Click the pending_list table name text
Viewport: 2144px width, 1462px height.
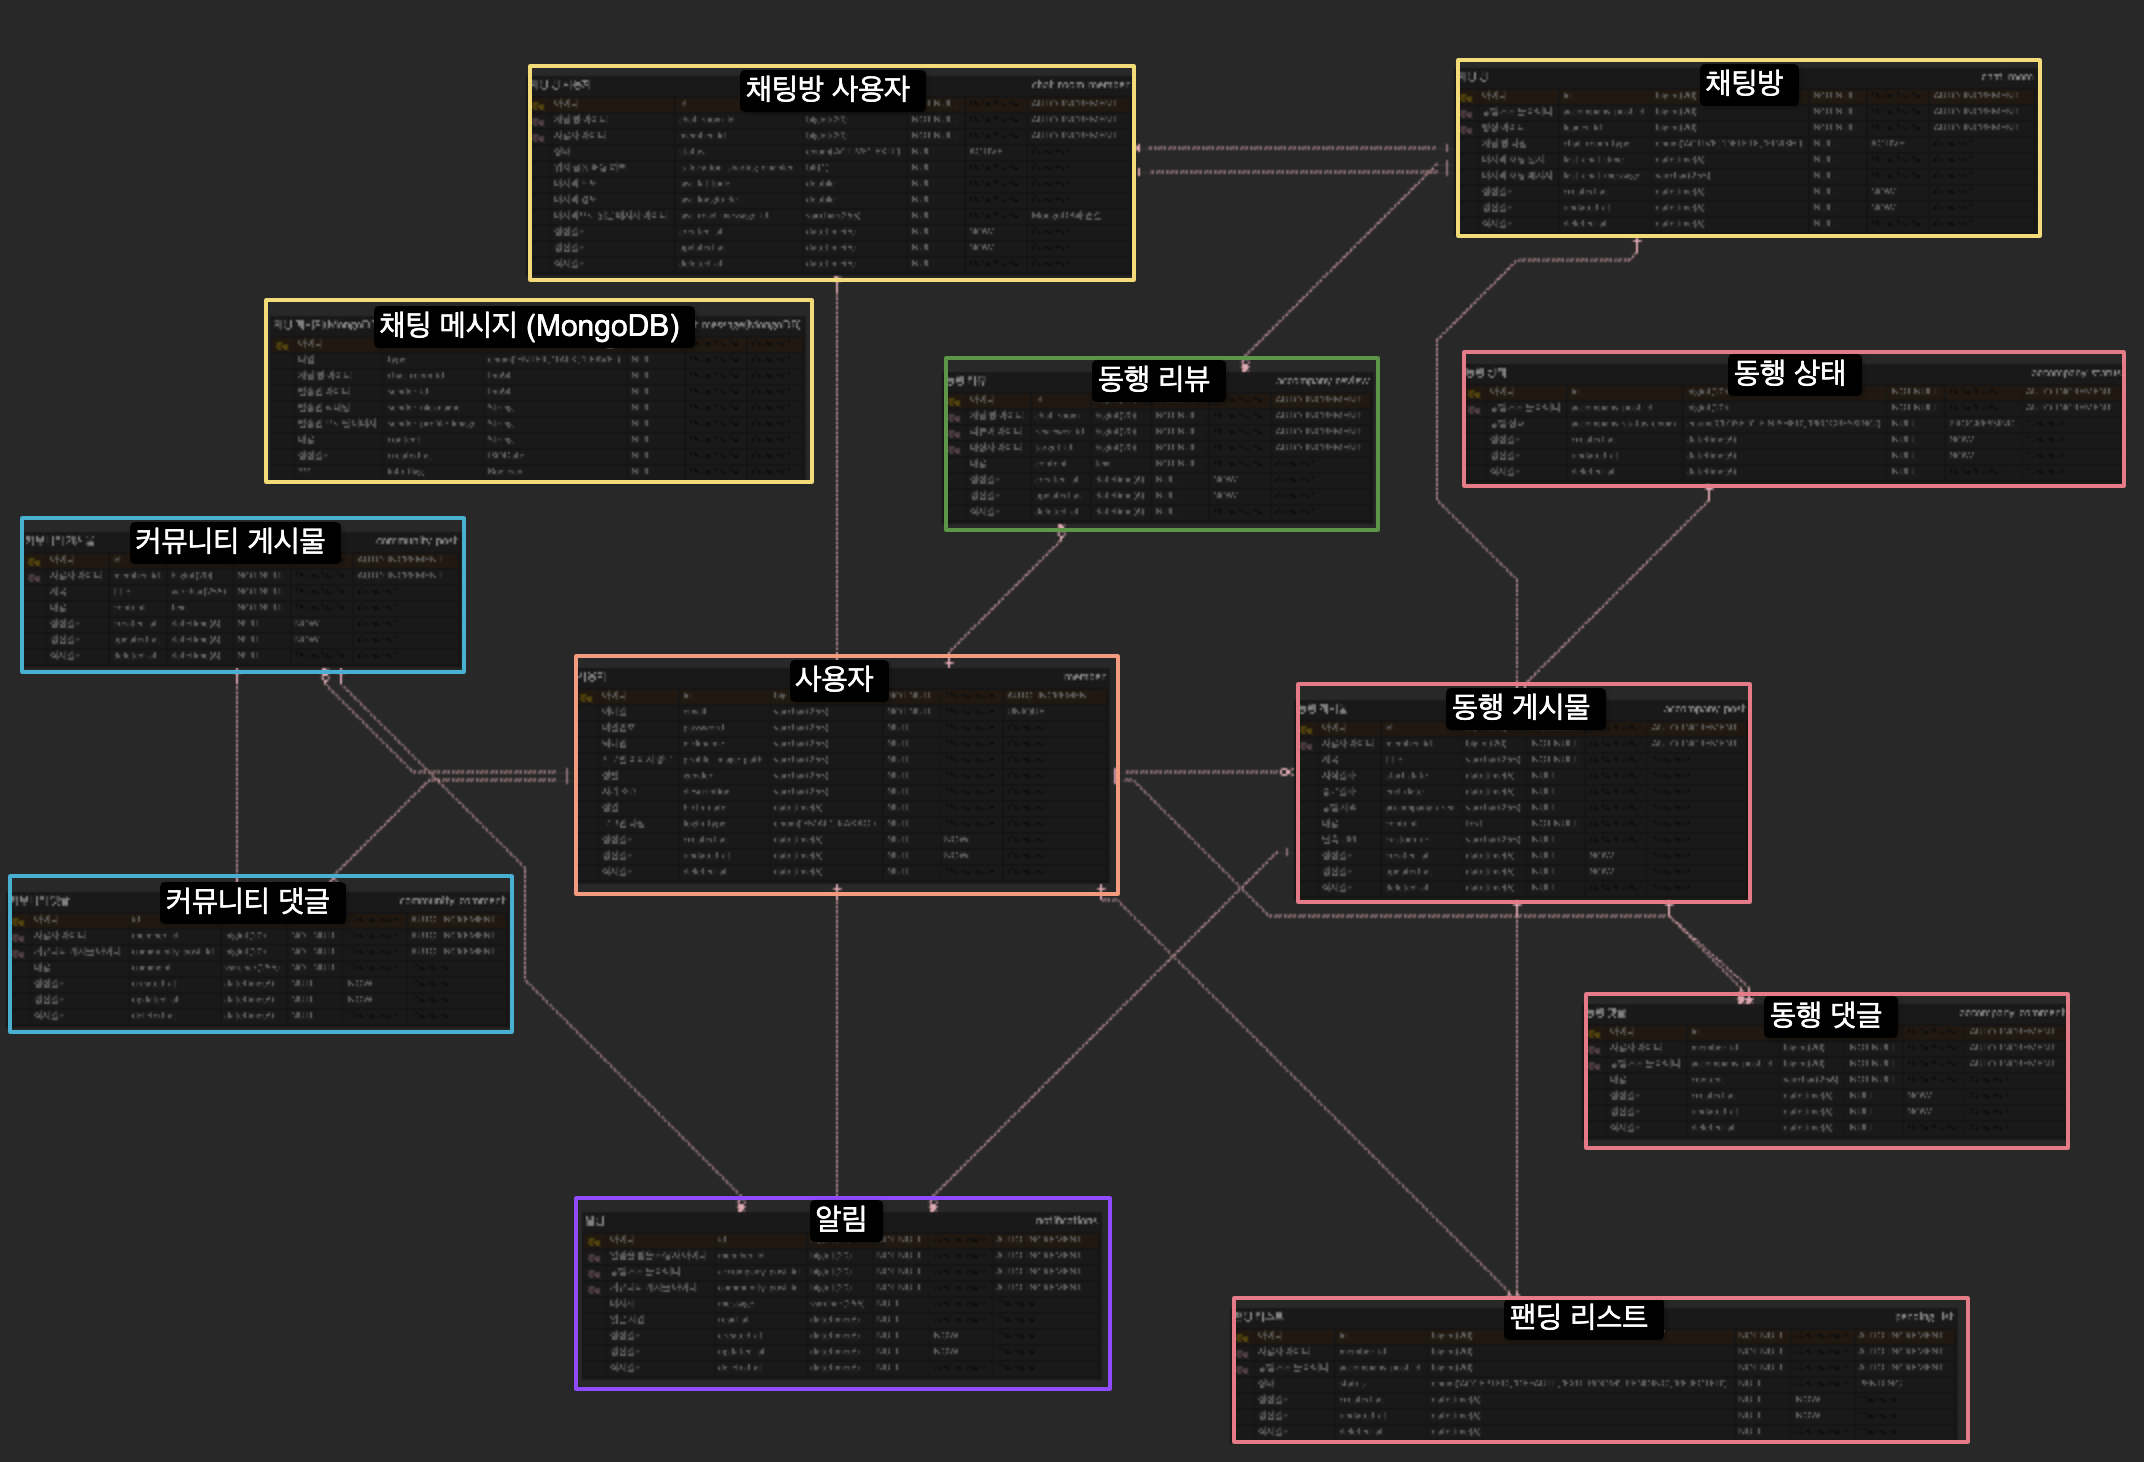click(x=1923, y=1317)
